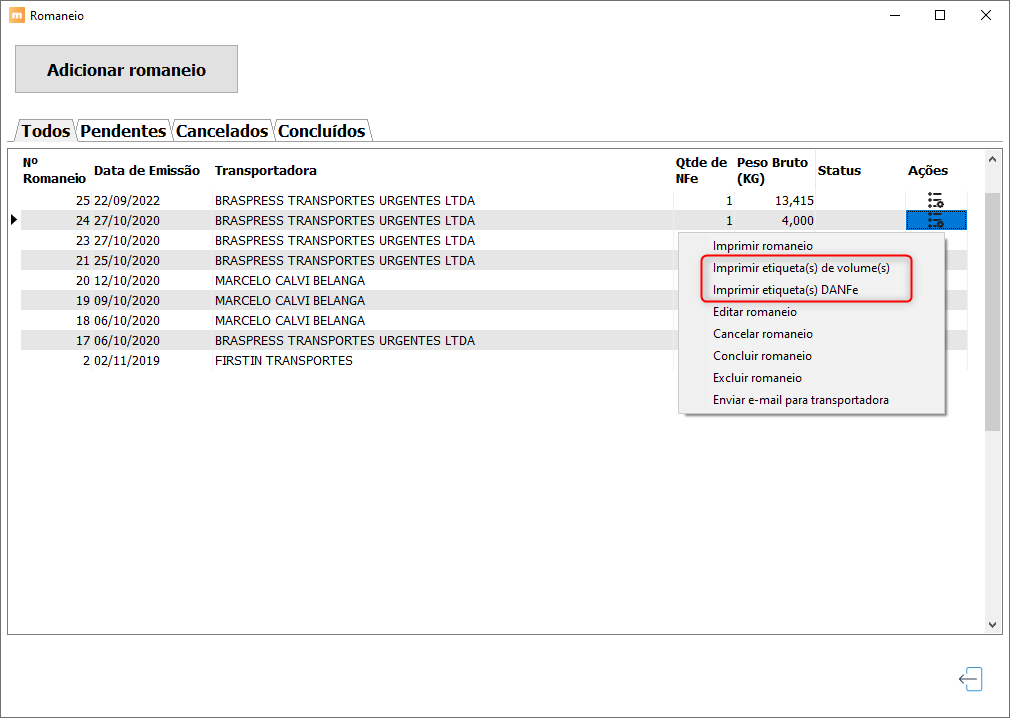The image size is (1010, 718).
Task: Click Excluir romaneio option
Action: coord(757,378)
